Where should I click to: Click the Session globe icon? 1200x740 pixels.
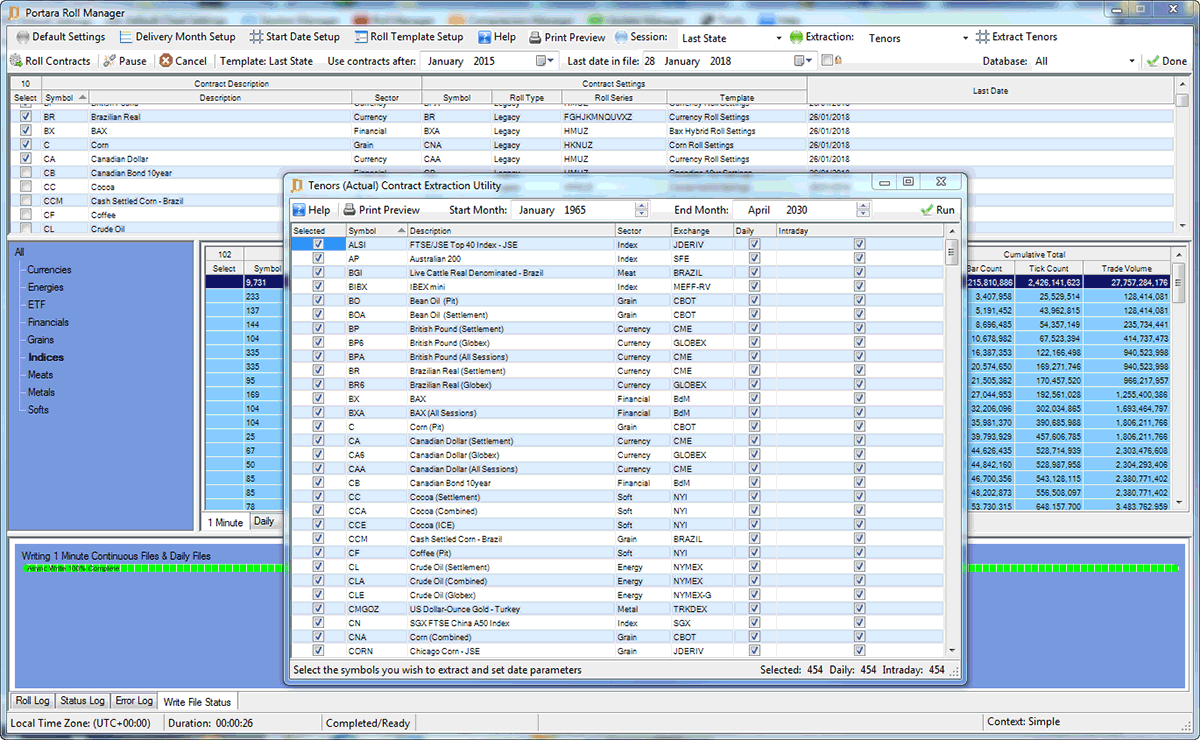[621, 37]
